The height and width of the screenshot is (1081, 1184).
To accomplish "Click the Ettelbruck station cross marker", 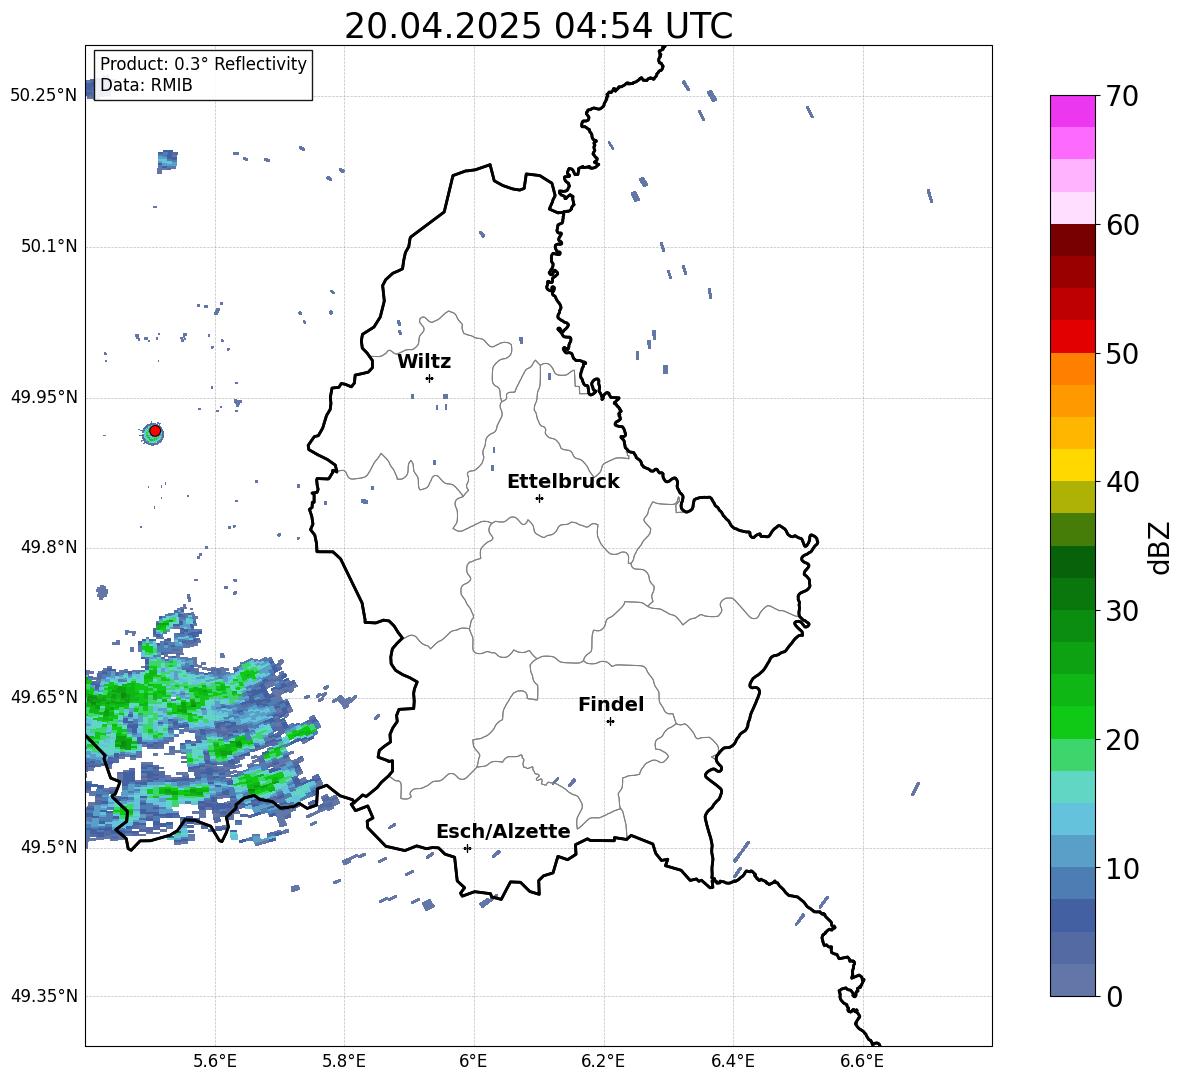I will 539,498.
